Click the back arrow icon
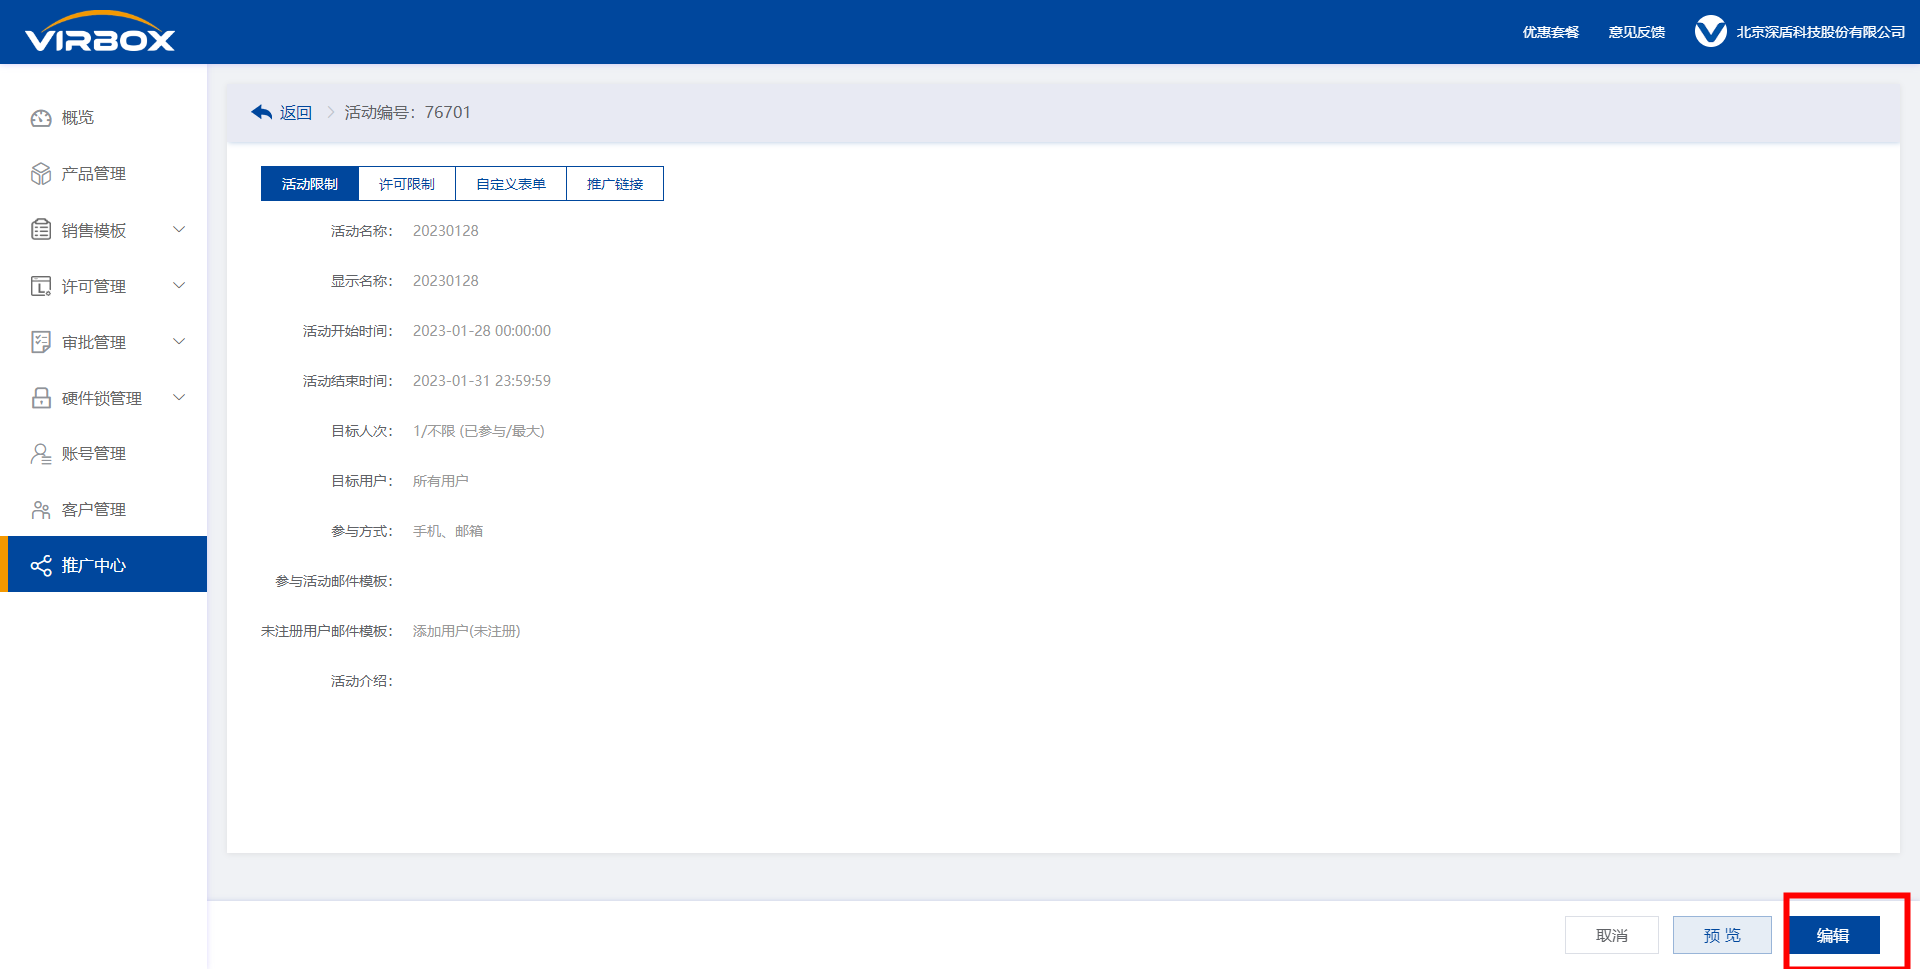1920x969 pixels. (x=262, y=112)
